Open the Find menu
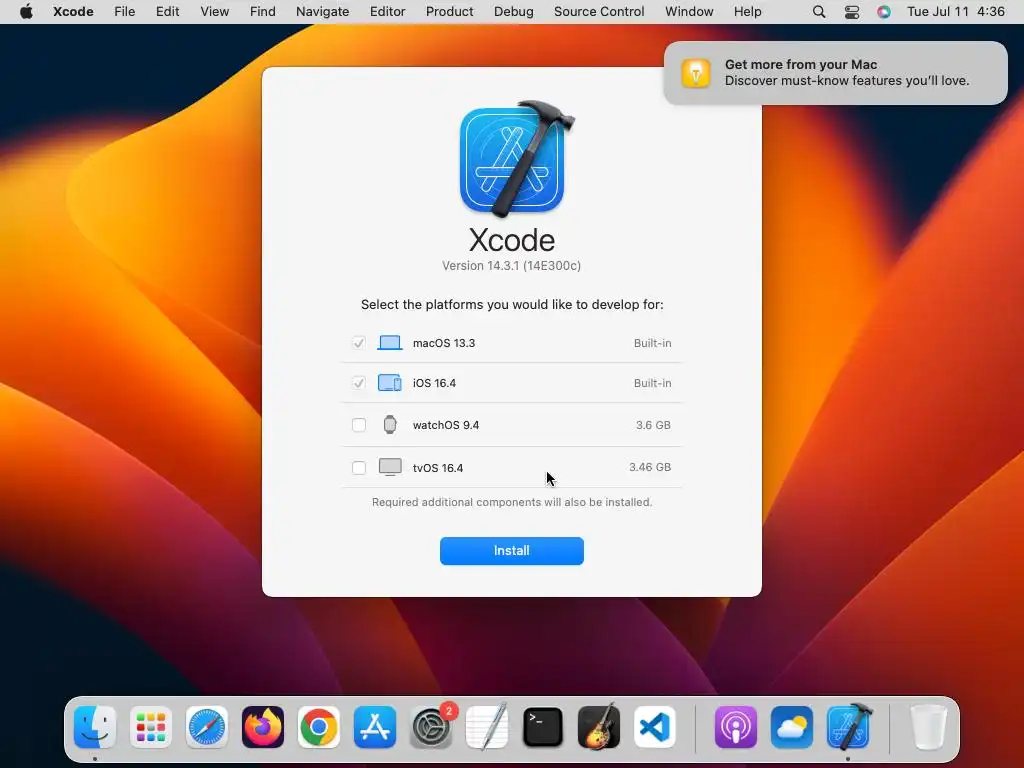This screenshot has width=1024, height=768. pos(263,12)
